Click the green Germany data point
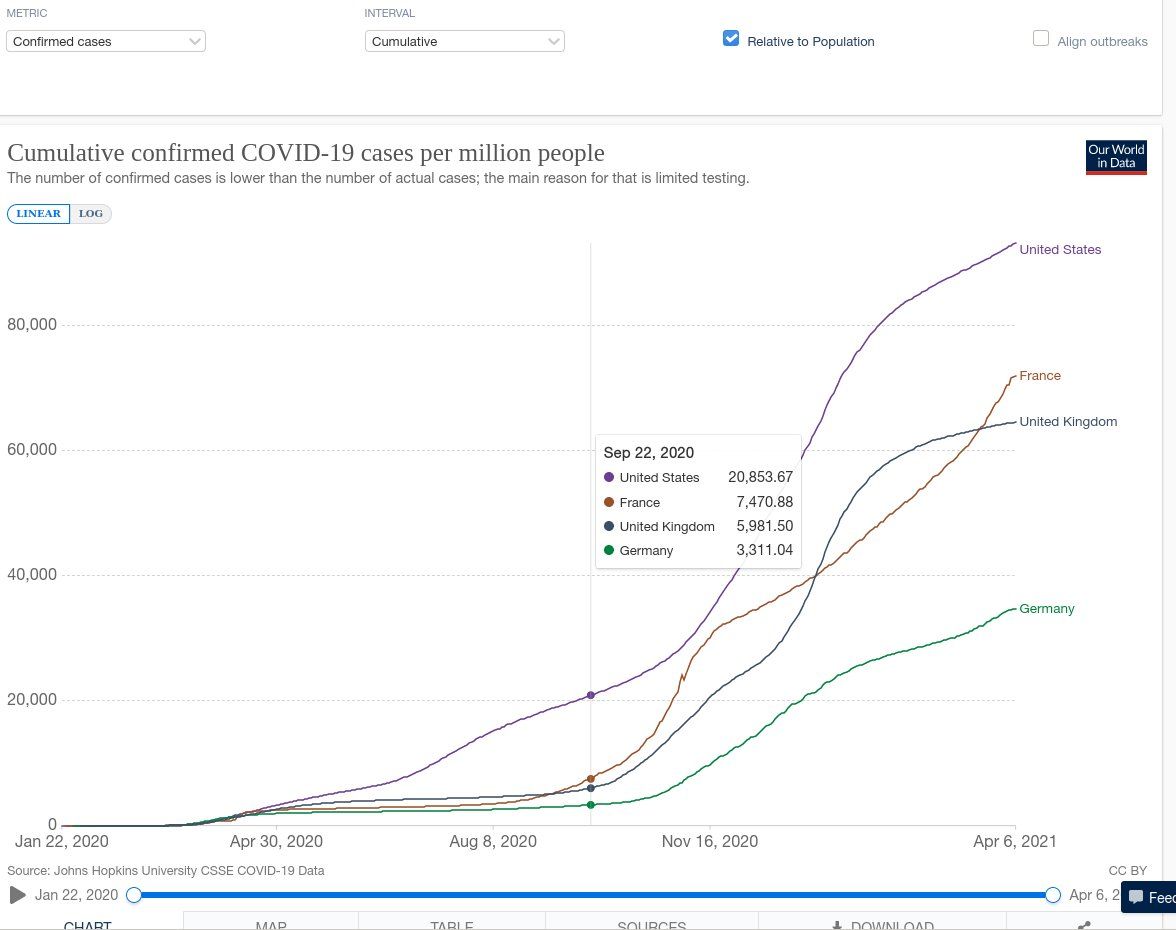 (x=591, y=804)
